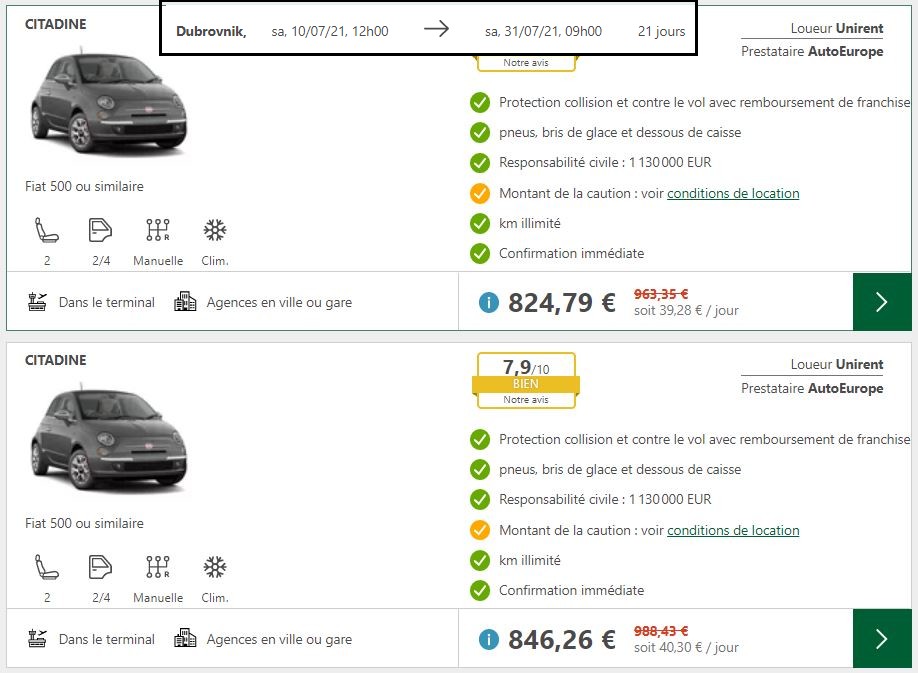Click the Dubrovnik dates search summary bar
The width and height of the screenshot is (918, 673).
(x=428, y=30)
